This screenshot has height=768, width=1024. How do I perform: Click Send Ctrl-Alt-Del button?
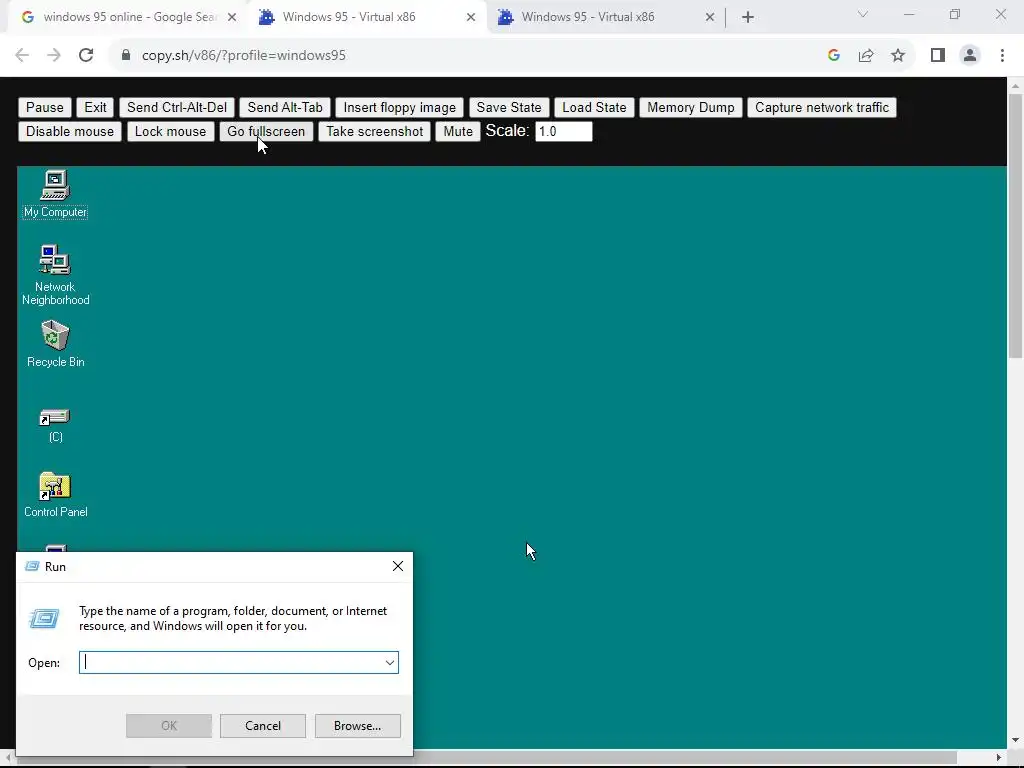pos(176,108)
